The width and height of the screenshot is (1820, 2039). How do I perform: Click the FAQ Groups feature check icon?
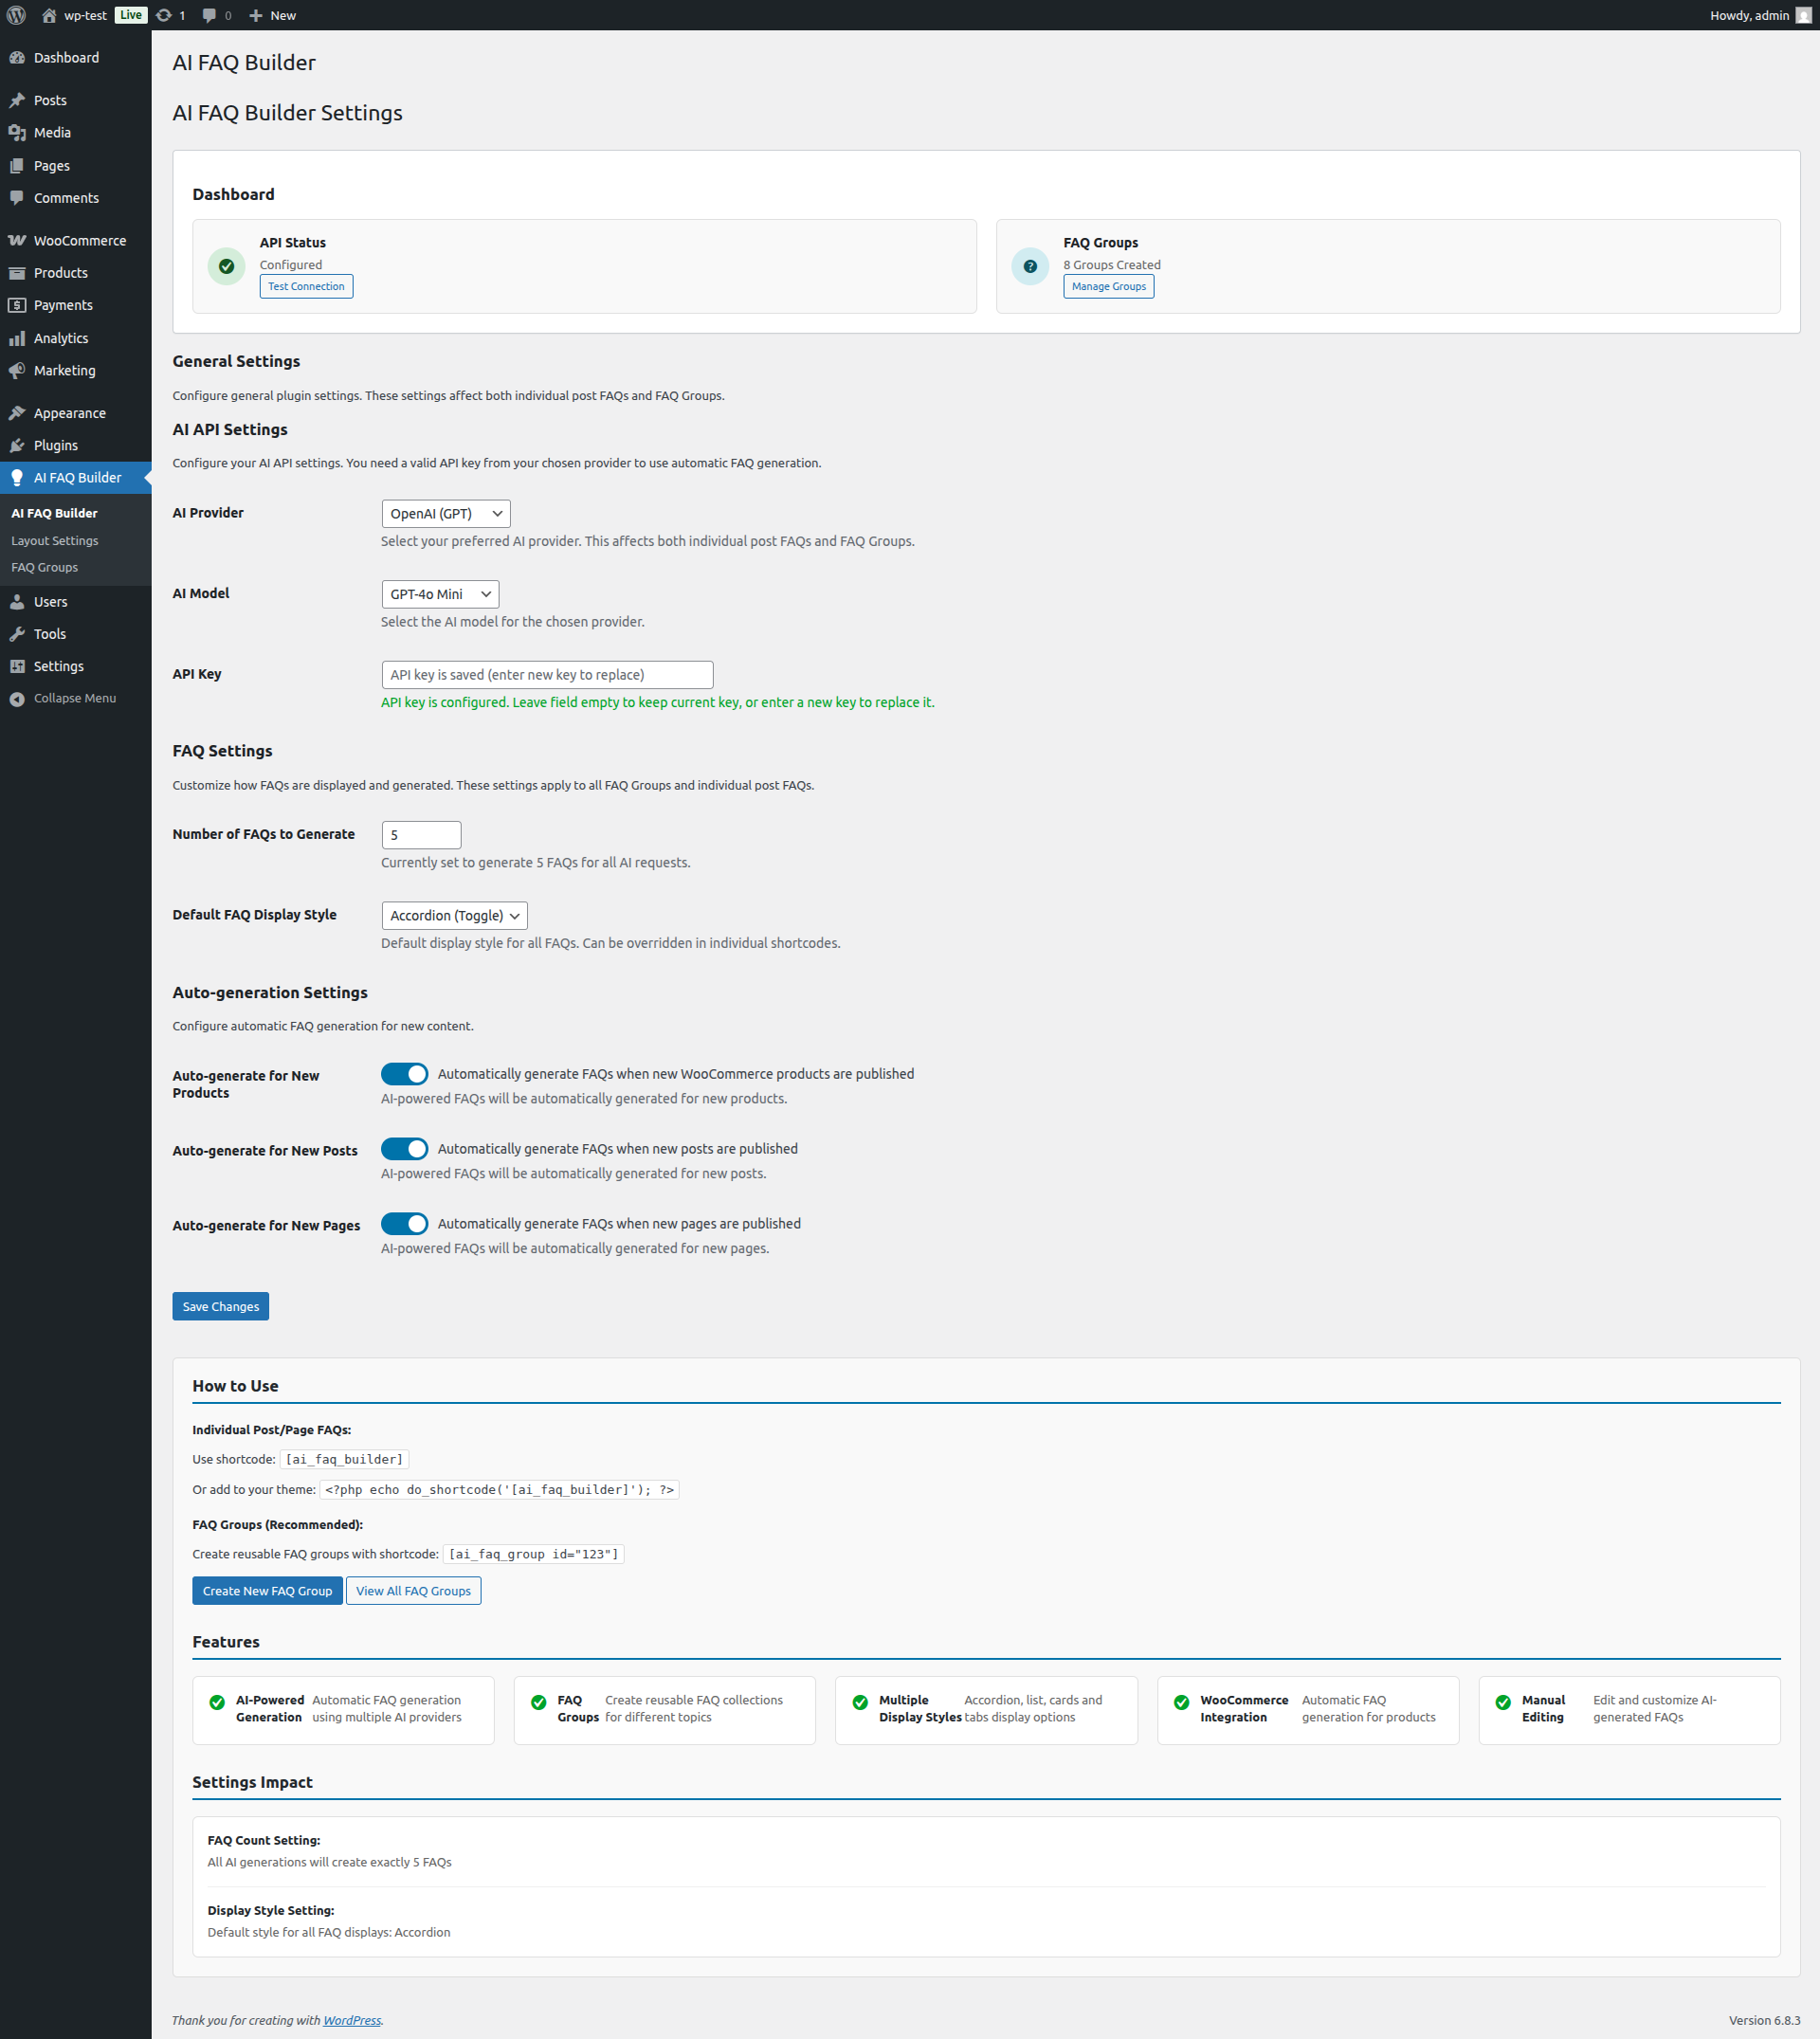pyautogui.click(x=538, y=1703)
